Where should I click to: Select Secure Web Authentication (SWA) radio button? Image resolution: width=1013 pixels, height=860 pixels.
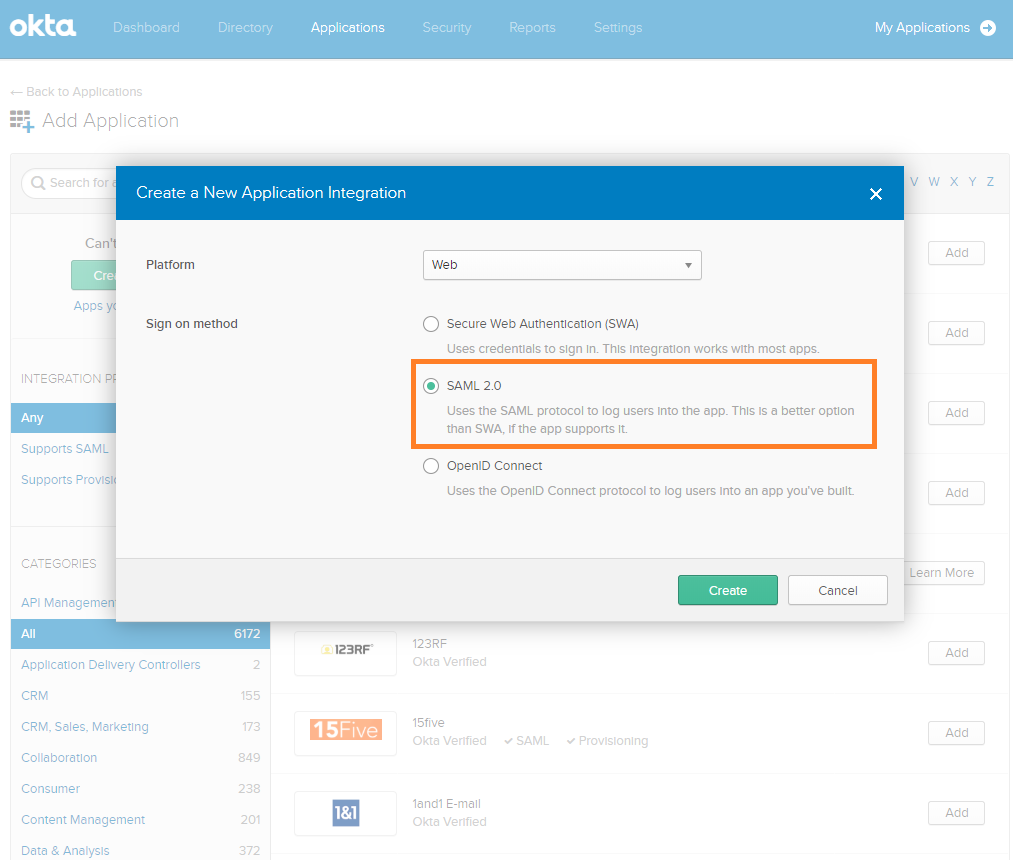pos(431,324)
